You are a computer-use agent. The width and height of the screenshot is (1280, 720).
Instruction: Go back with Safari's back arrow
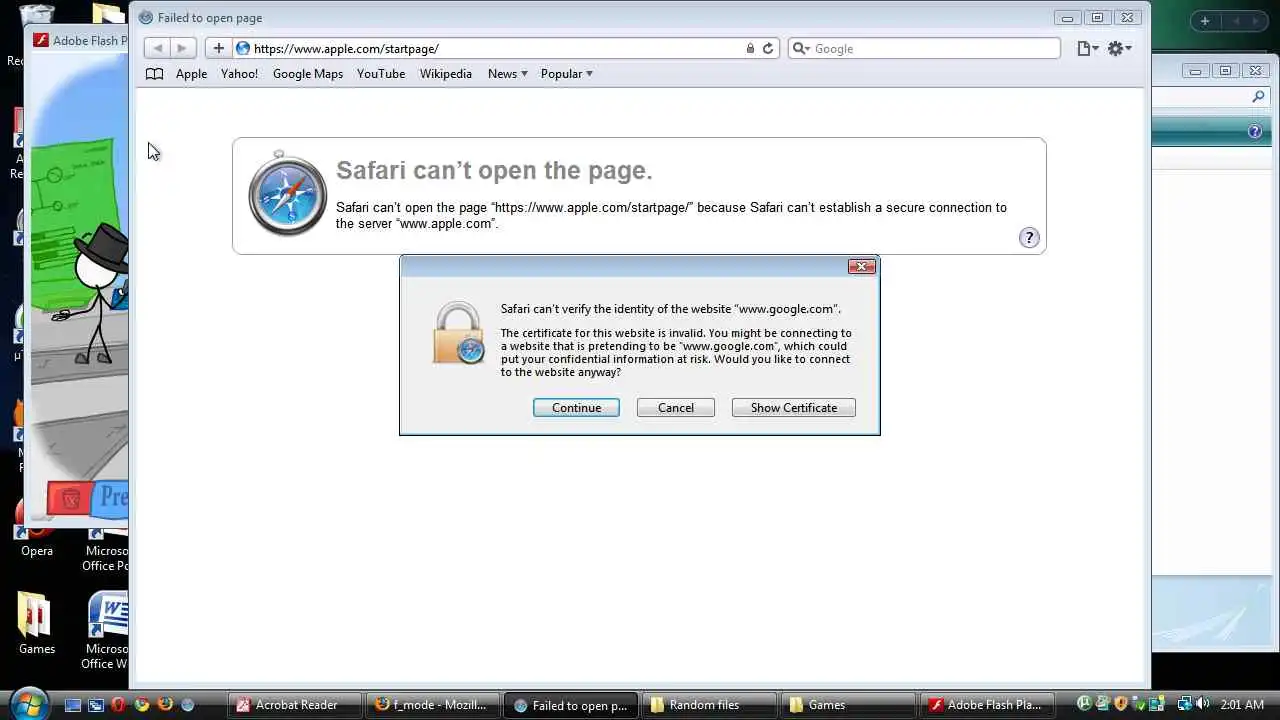click(157, 48)
